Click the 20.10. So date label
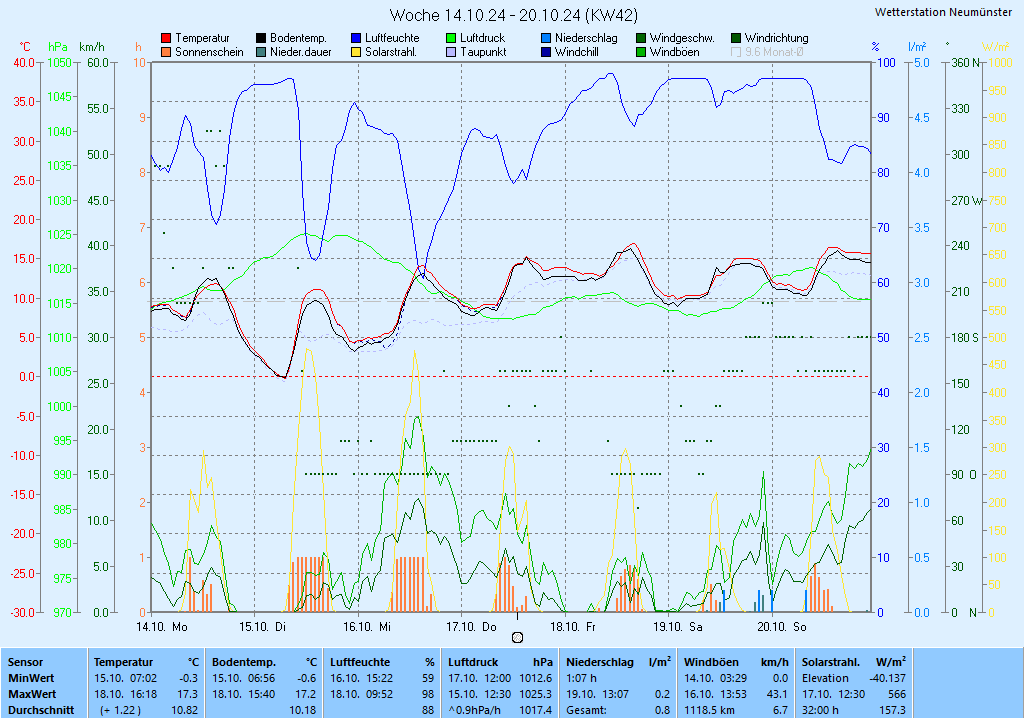This screenshot has height=718, width=1024. pos(782,627)
